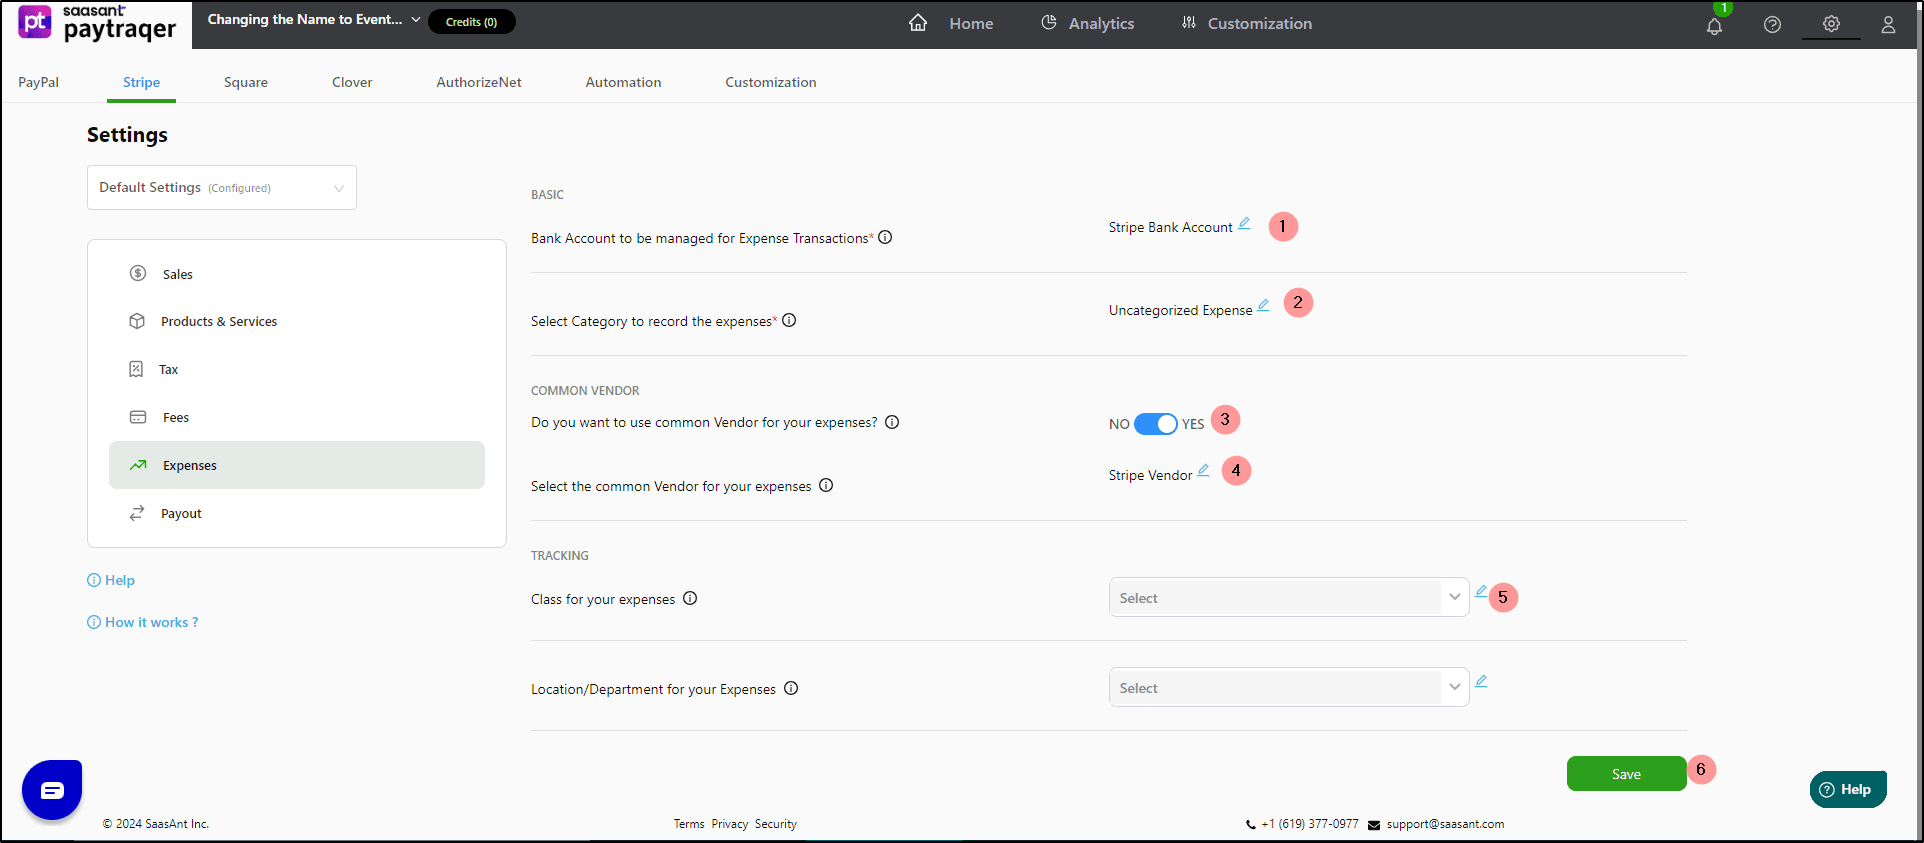1924x843 pixels.
Task: Click pencil icon beside Class dropdown
Action: (x=1481, y=591)
